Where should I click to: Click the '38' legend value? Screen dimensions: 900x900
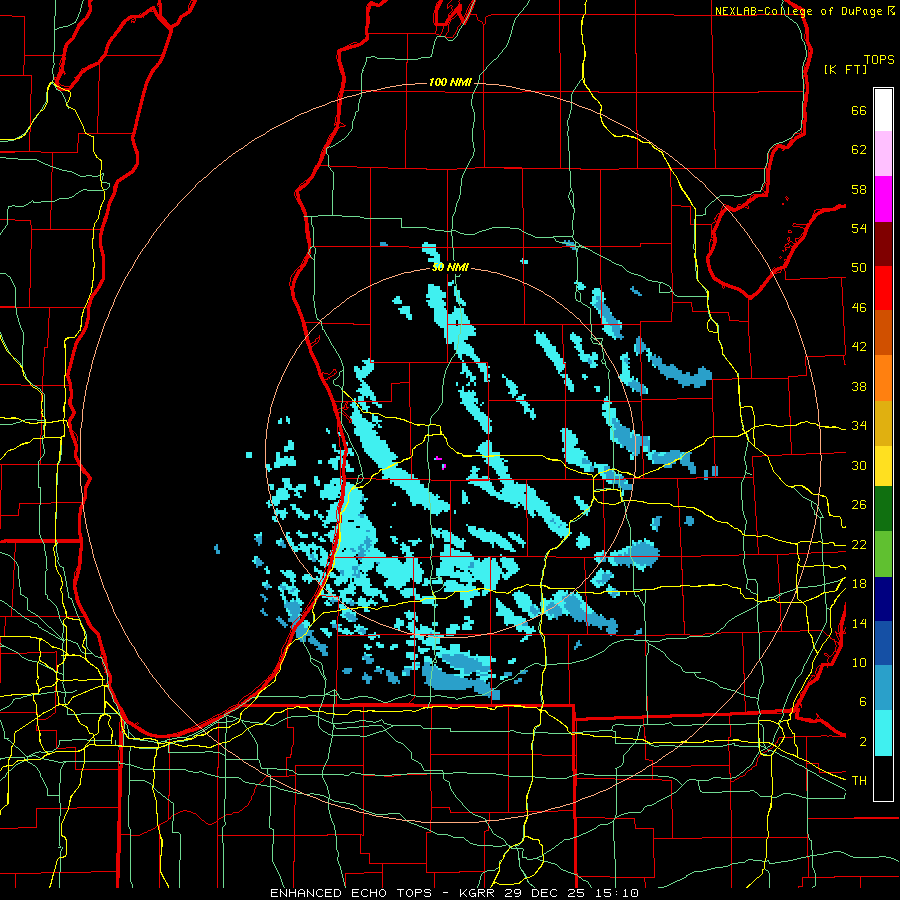[859, 386]
